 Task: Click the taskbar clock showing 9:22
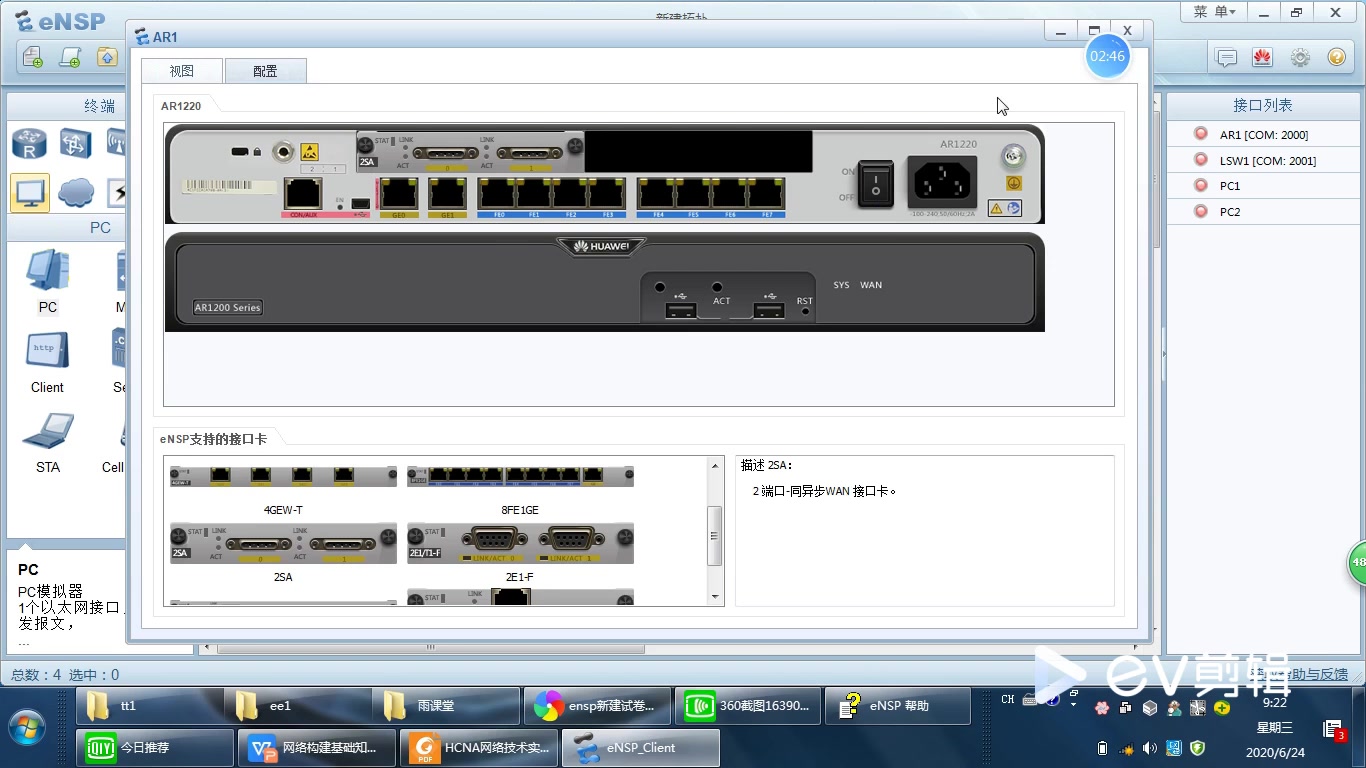tap(1274, 703)
